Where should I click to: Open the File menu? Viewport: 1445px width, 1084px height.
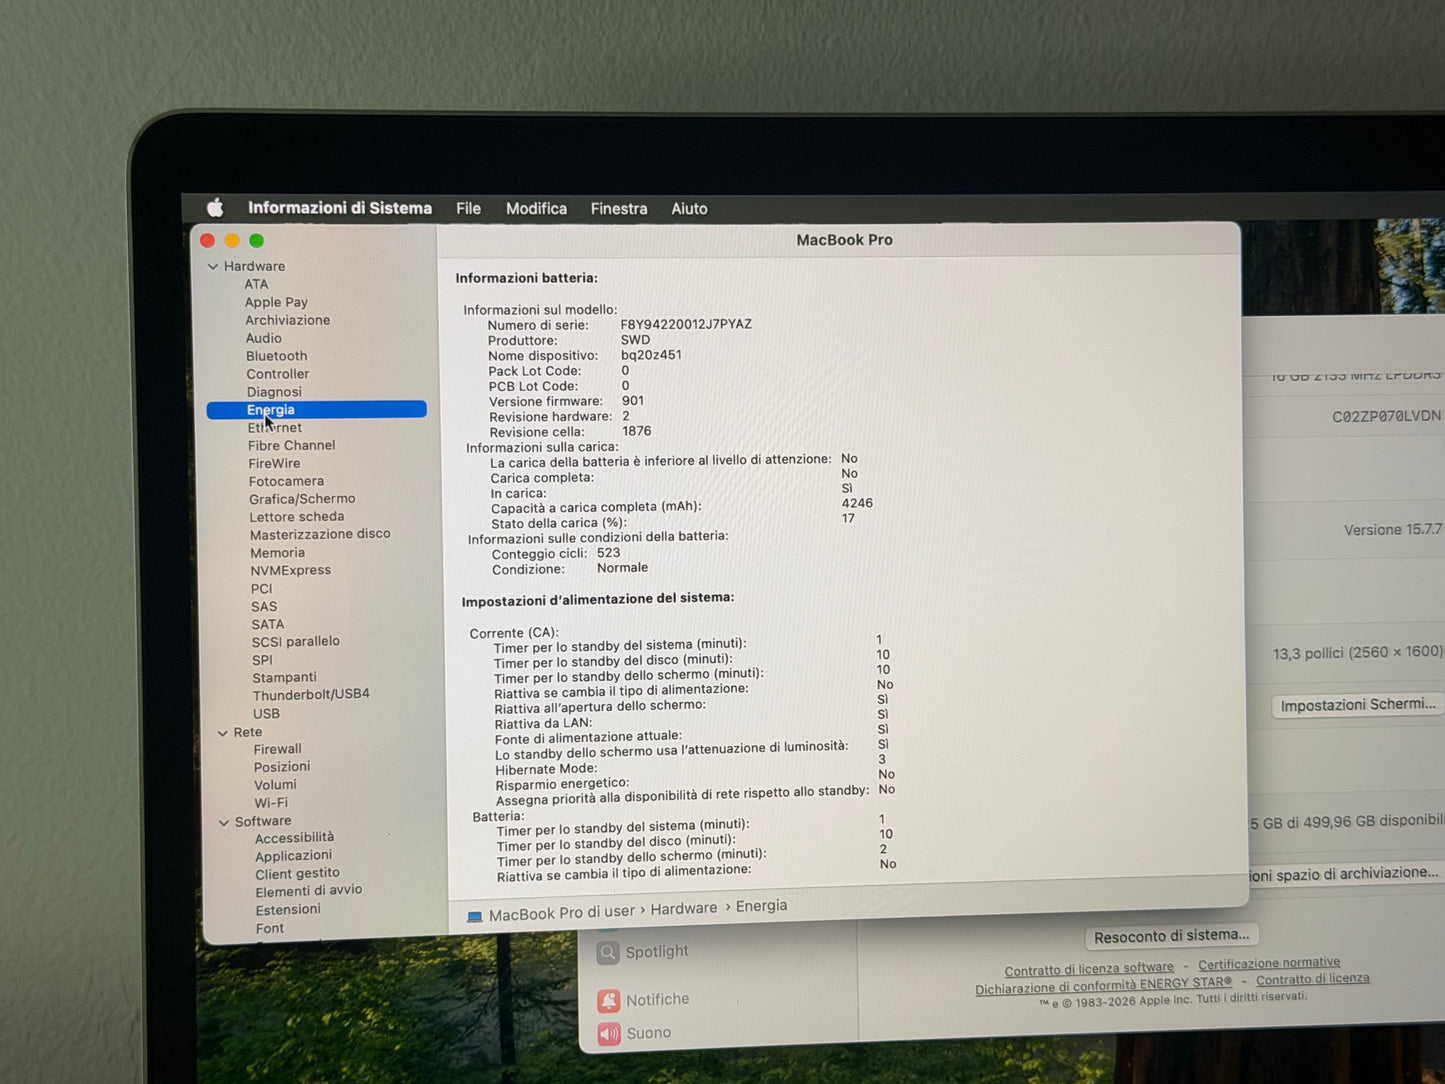pyautogui.click(x=468, y=209)
